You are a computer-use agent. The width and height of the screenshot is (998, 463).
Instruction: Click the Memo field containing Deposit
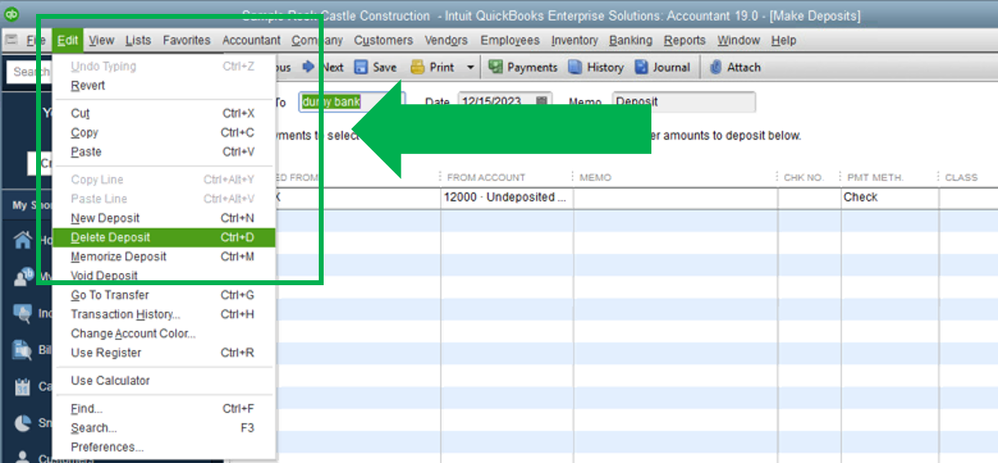[684, 102]
